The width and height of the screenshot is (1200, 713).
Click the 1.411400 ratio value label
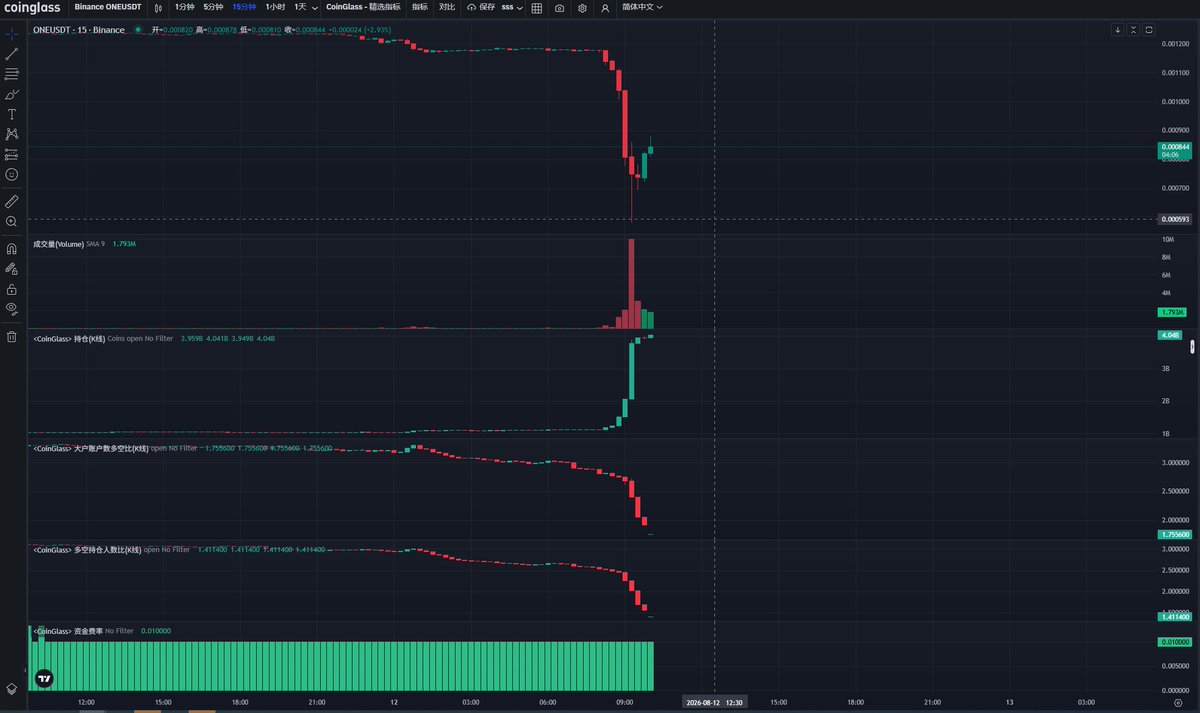click(1173, 618)
